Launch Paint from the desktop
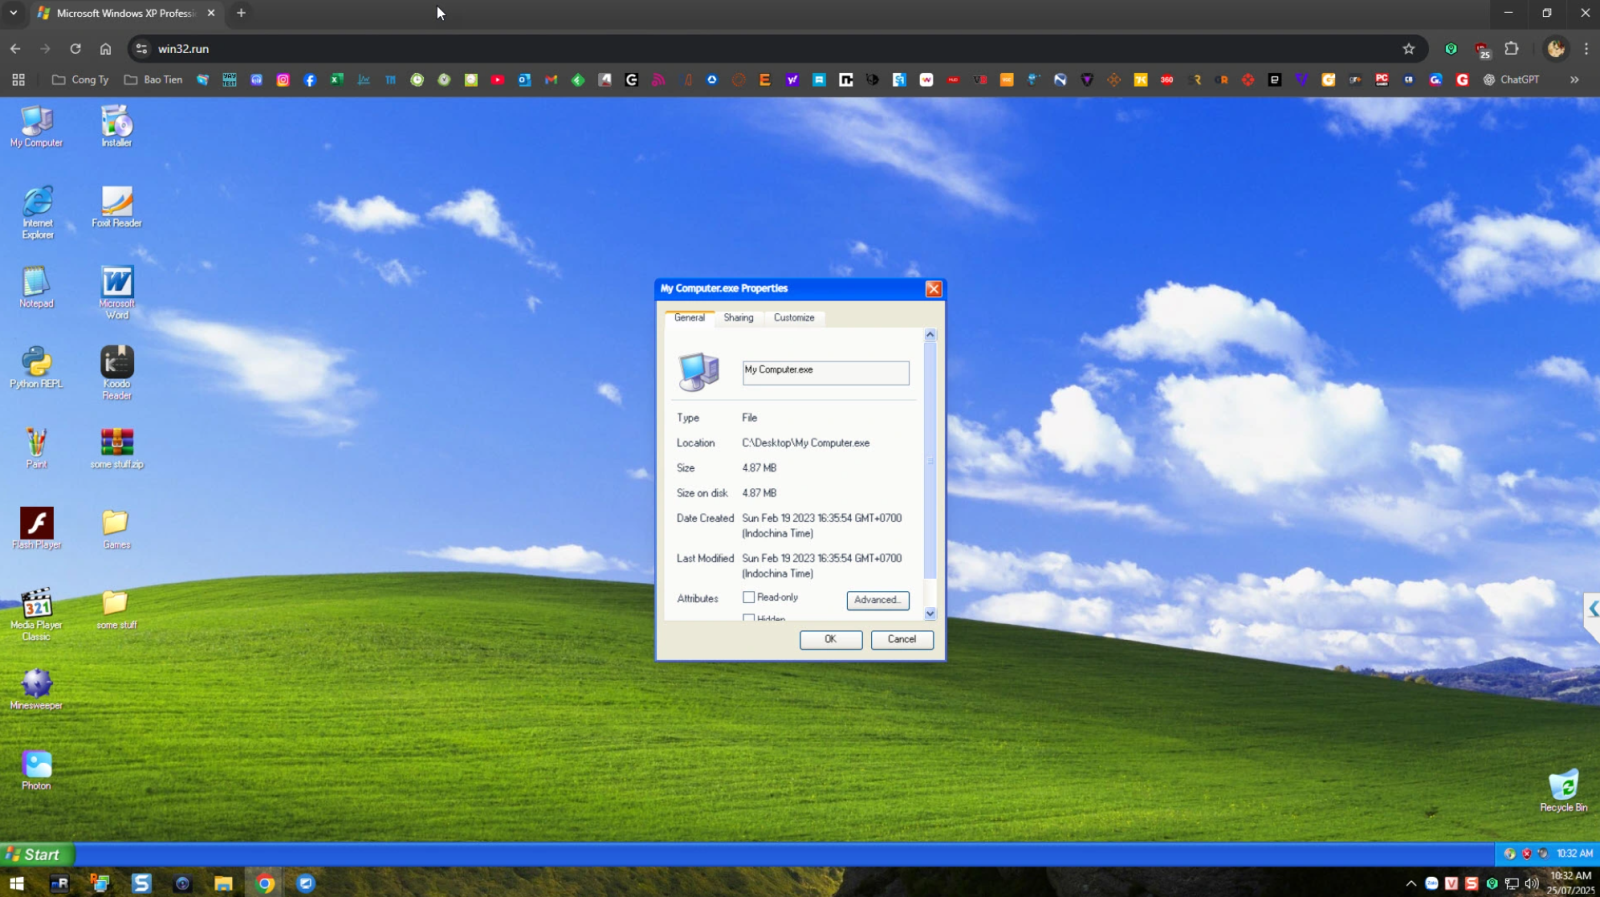The height and width of the screenshot is (897, 1600). pyautogui.click(x=37, y=447)
